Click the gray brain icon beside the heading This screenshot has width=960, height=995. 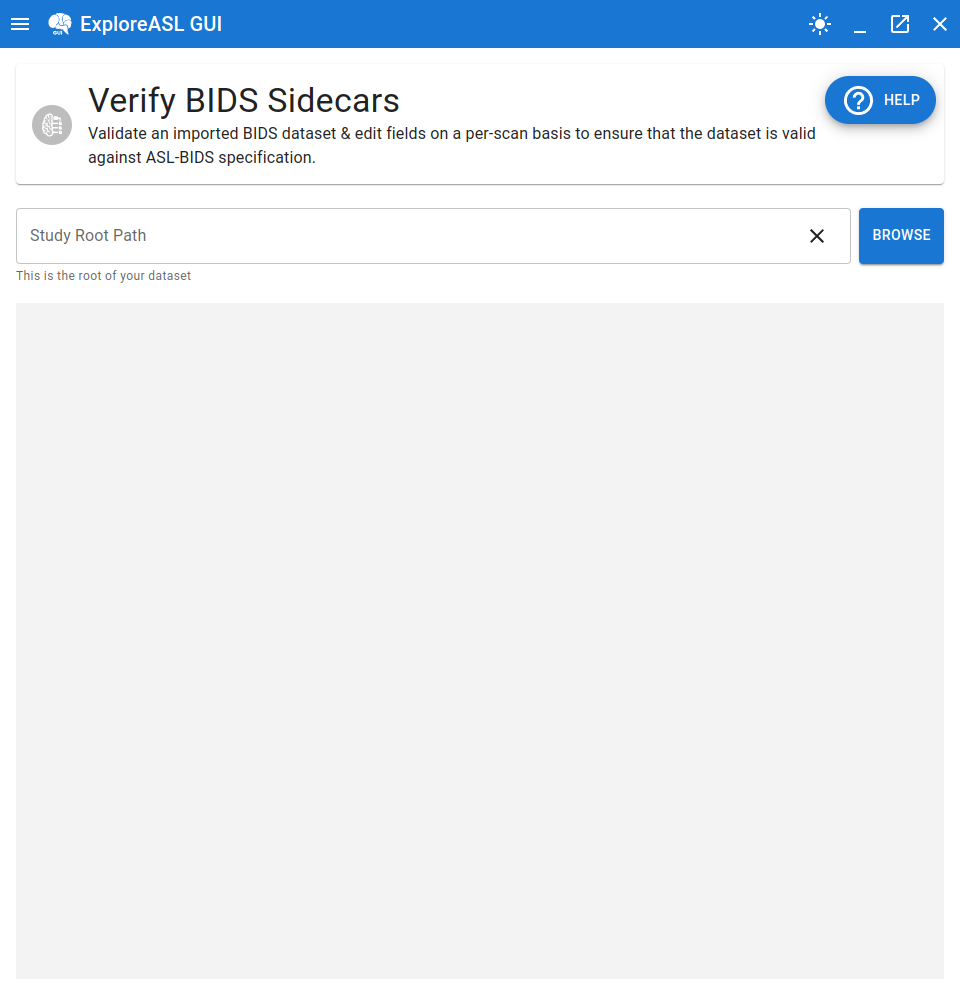coord(52,124)
